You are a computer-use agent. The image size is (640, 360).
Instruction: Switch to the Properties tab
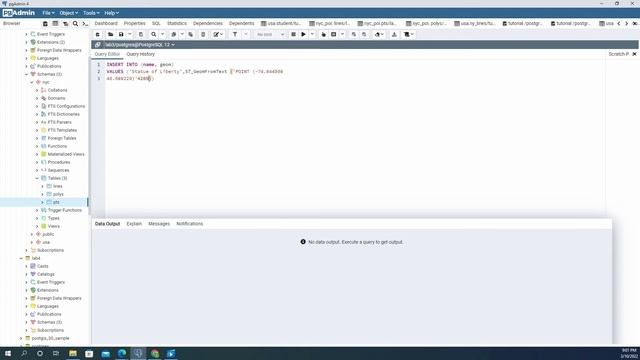pyautogui.click(x=134, y=24)
